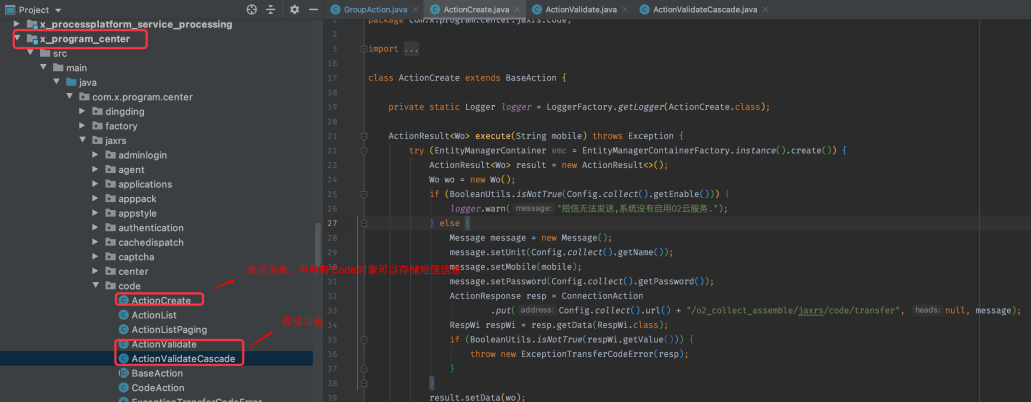Click the ActionList class icon in tree

pyautogui.click(x=123, y=315)
